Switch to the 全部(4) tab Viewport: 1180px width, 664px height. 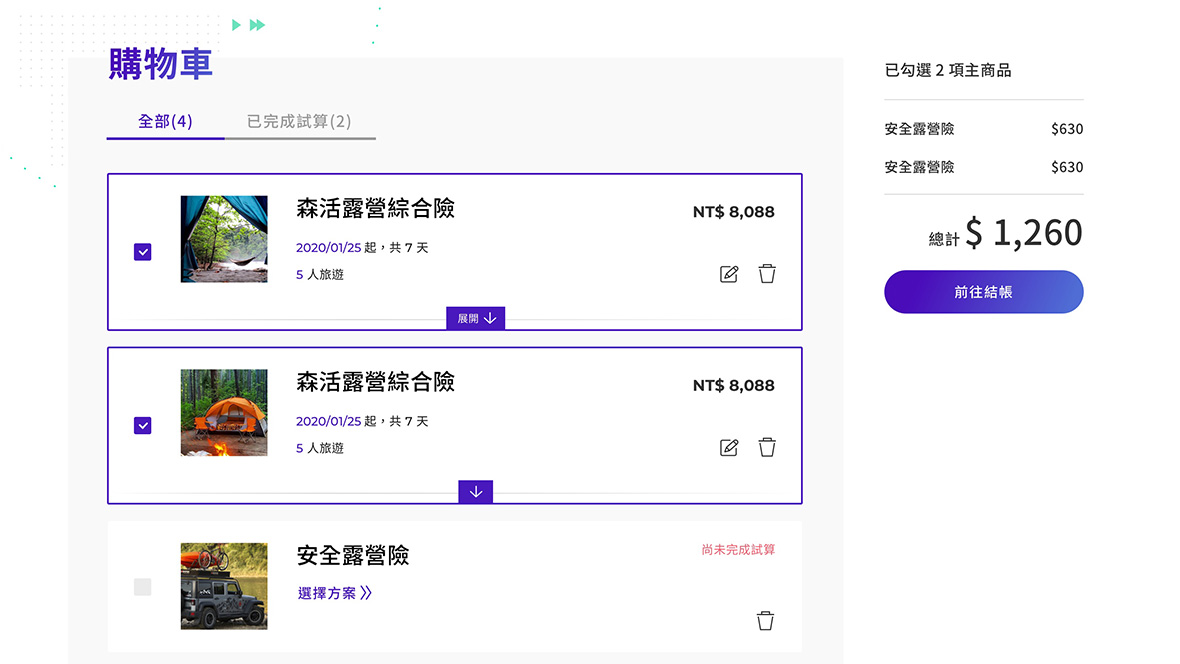click(165, 122)
